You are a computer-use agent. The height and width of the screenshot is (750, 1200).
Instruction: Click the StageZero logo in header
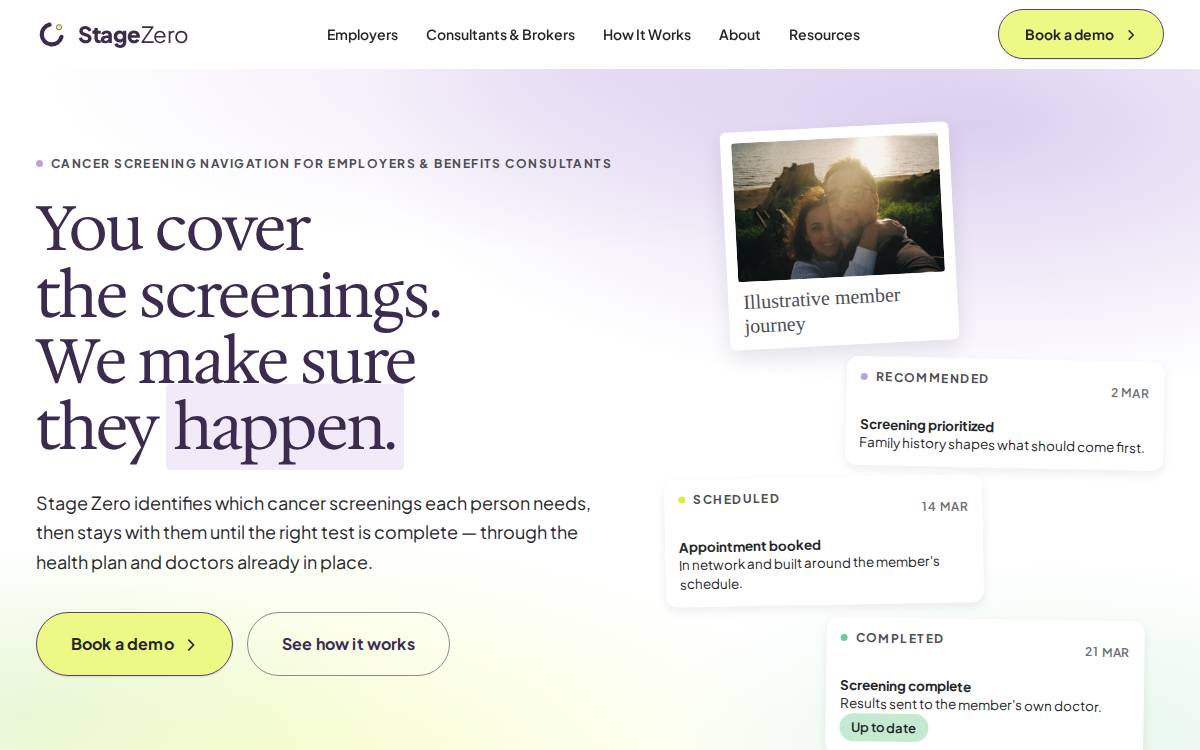(x=113, y=35)
